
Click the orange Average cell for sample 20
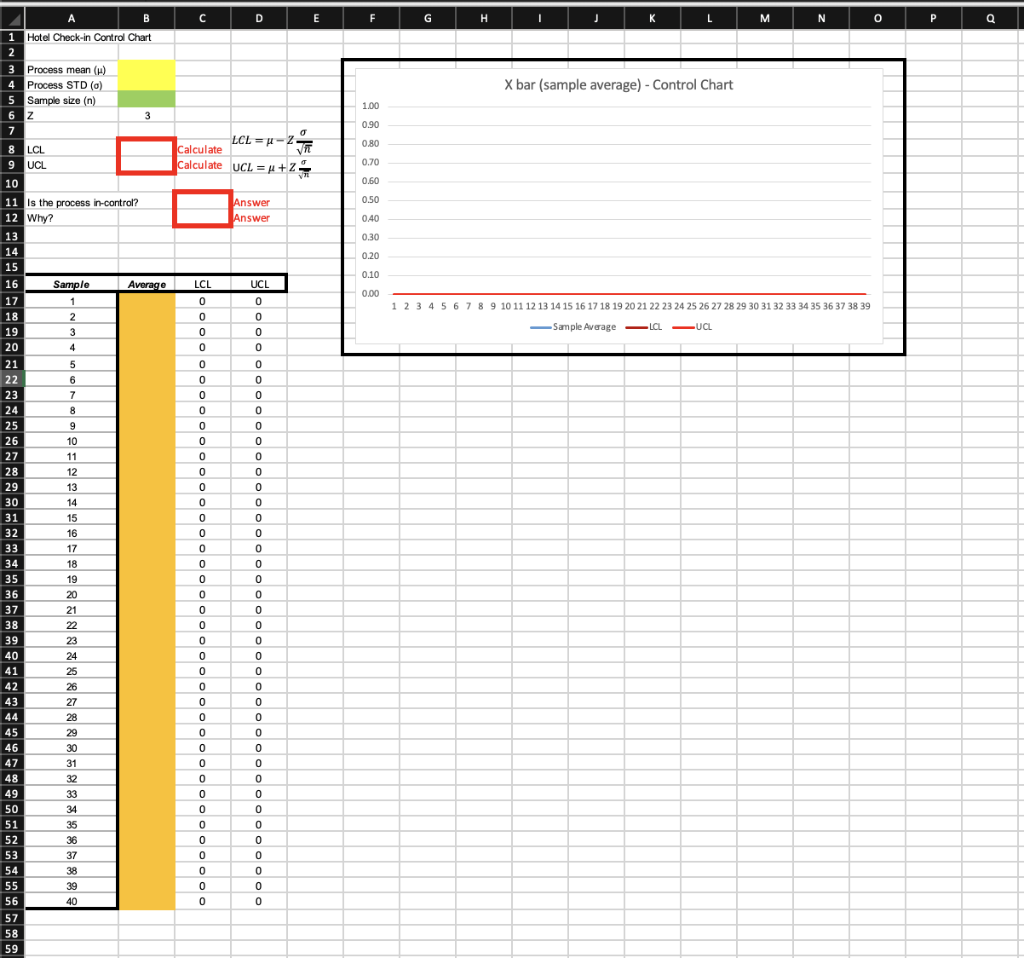tap(146, 594)
